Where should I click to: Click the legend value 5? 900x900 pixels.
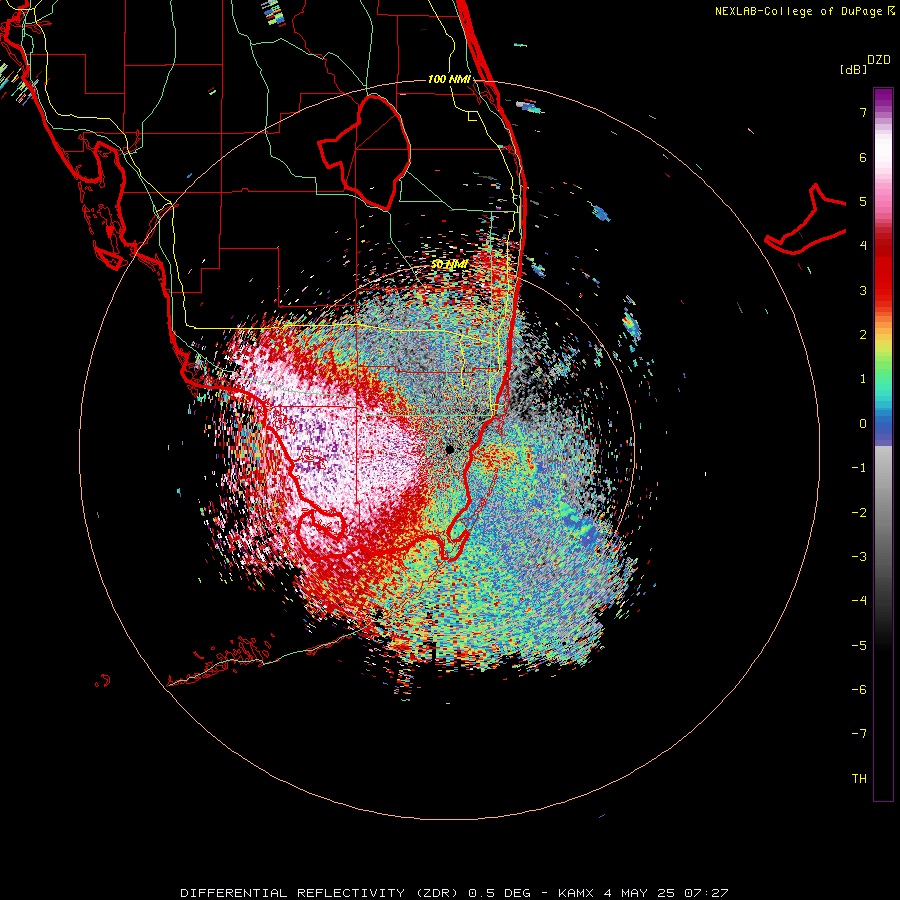863,201
